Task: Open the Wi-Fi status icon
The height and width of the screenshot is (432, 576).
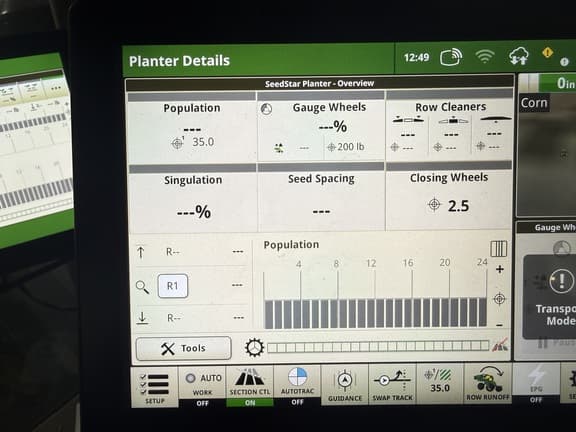Action: 485,57
